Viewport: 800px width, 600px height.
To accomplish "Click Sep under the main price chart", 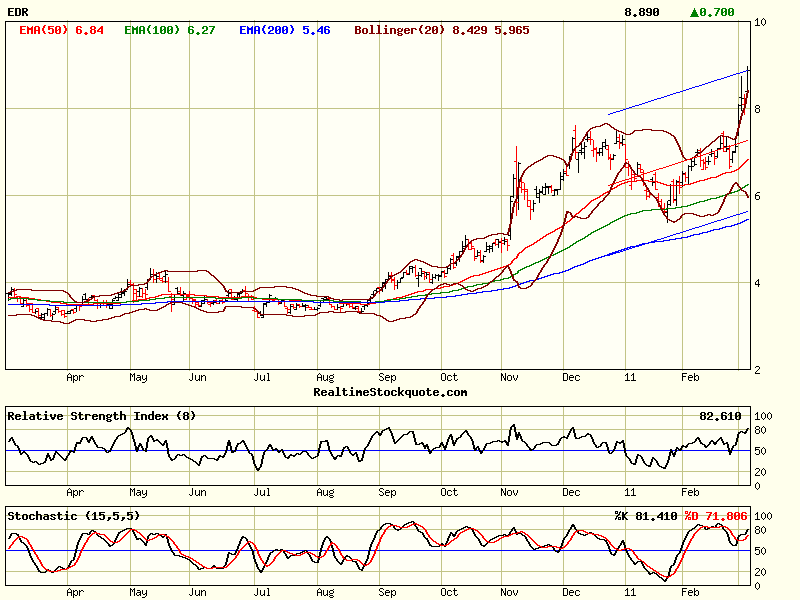I will 387,378.
